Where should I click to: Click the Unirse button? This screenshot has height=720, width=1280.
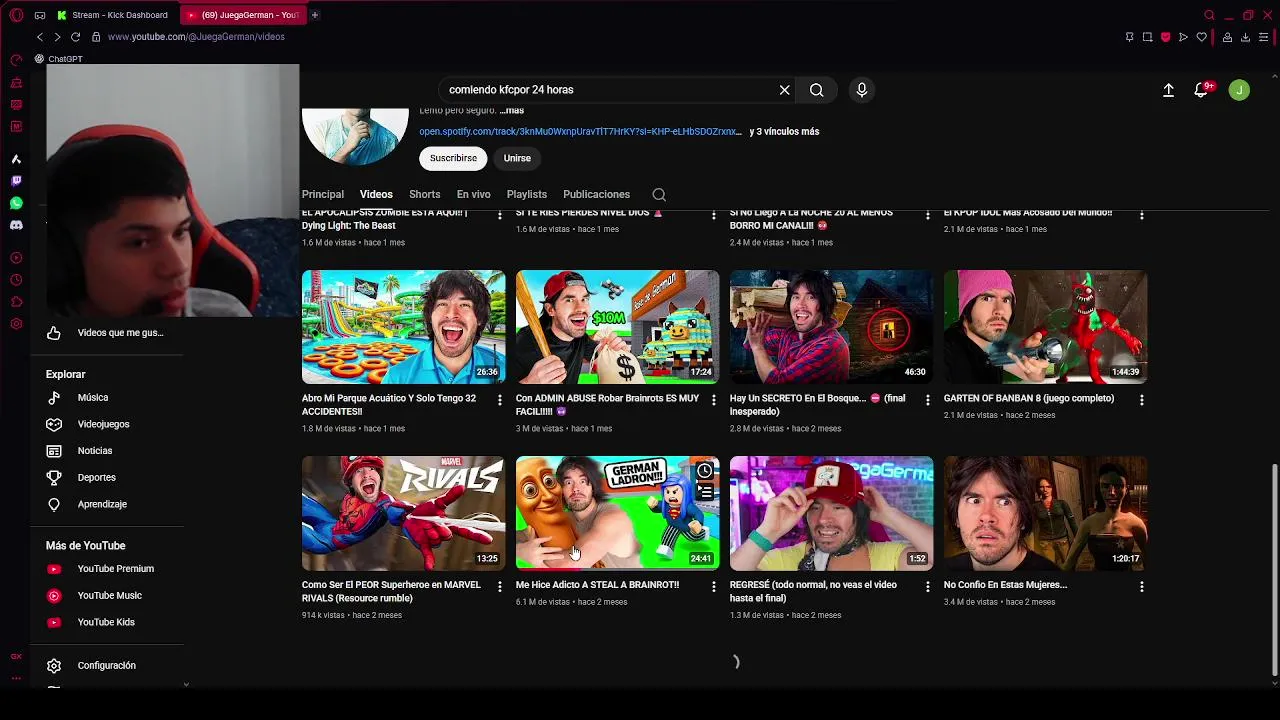point(517,158)
